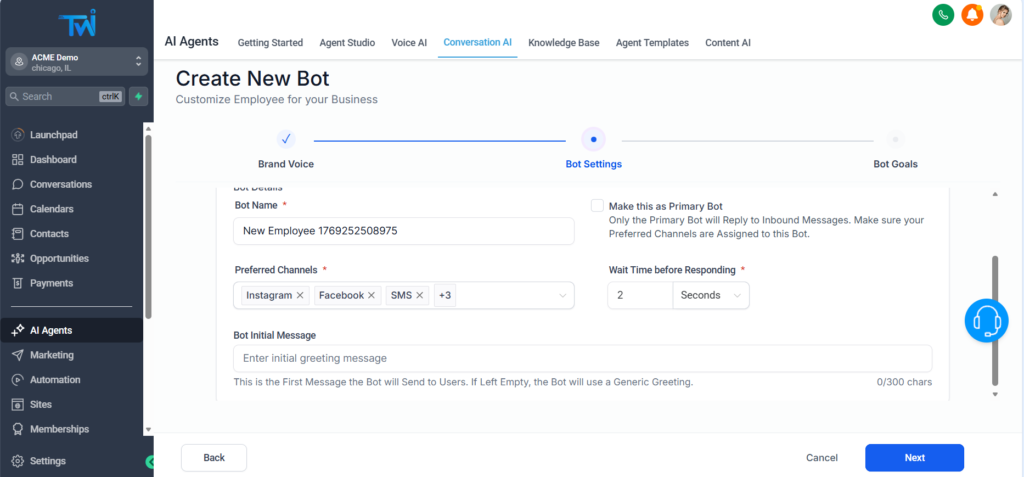Viewport: 1024px width, 477px height.
Task: Remove the SMS channel tag
Action: pyautogui.click(x=420, y=296)
